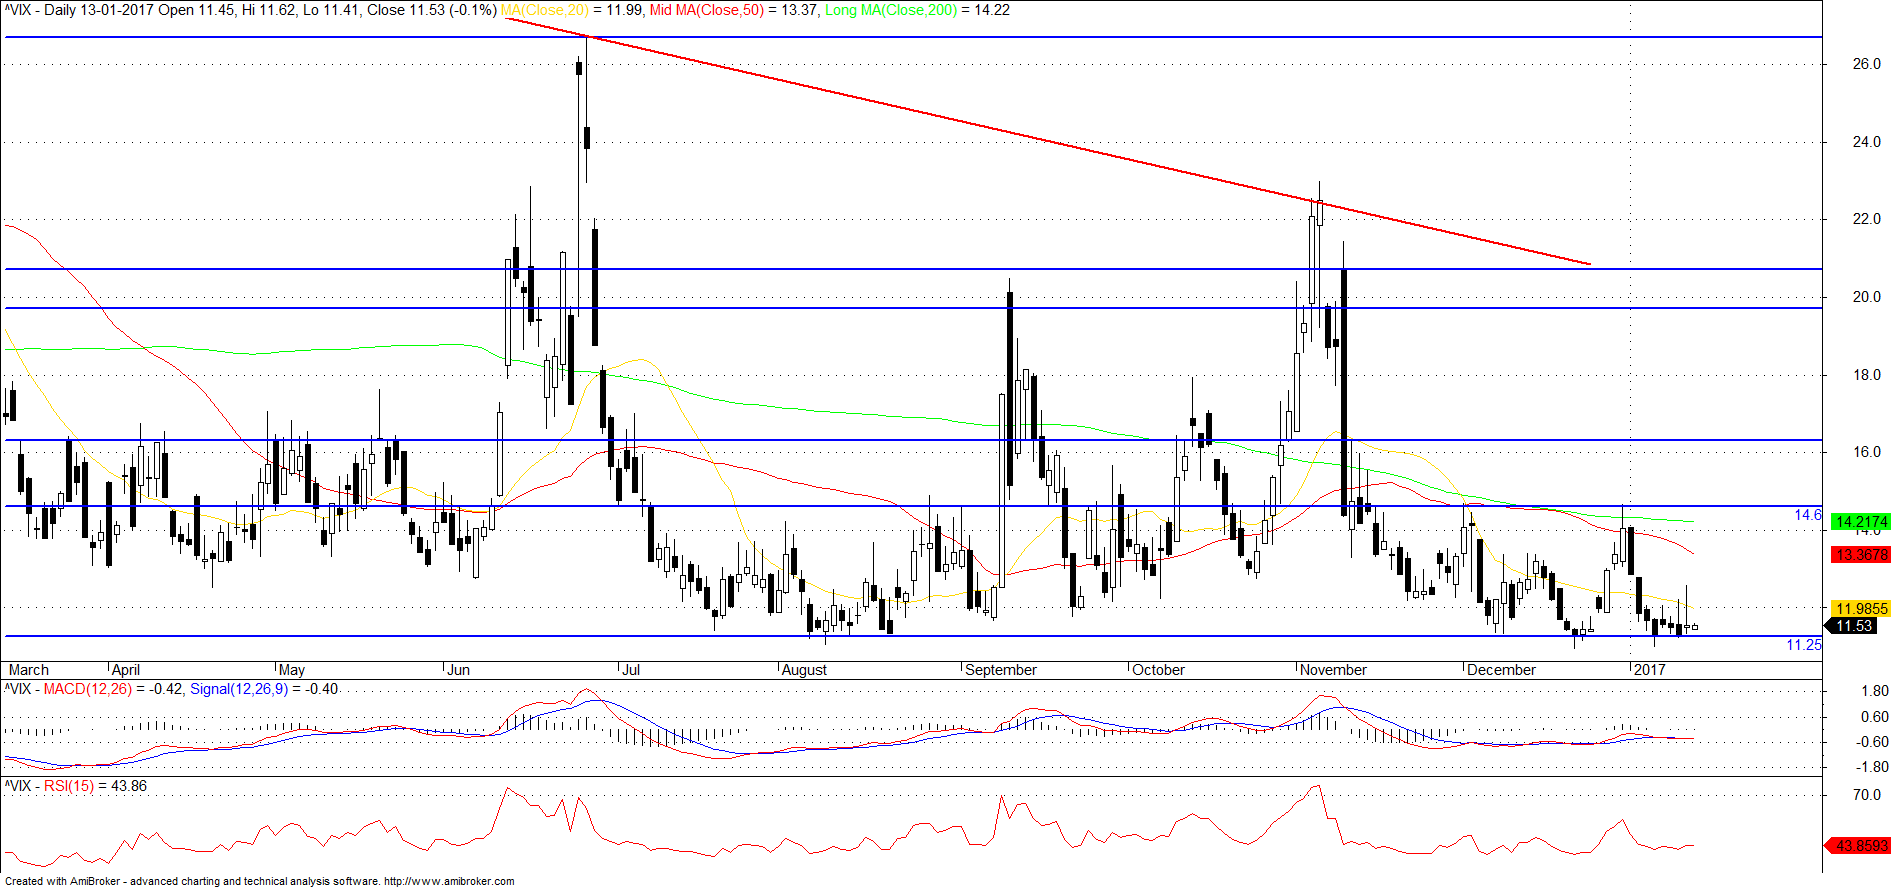Select the 14.6 support level label

[1808, 515]
